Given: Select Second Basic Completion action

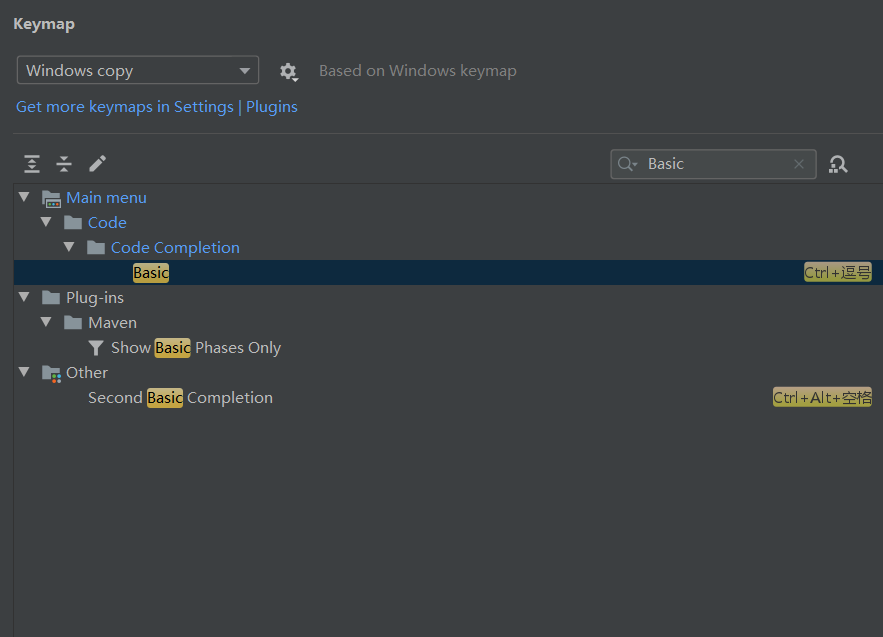Looking at the screenshot, I should click(180, 398).
